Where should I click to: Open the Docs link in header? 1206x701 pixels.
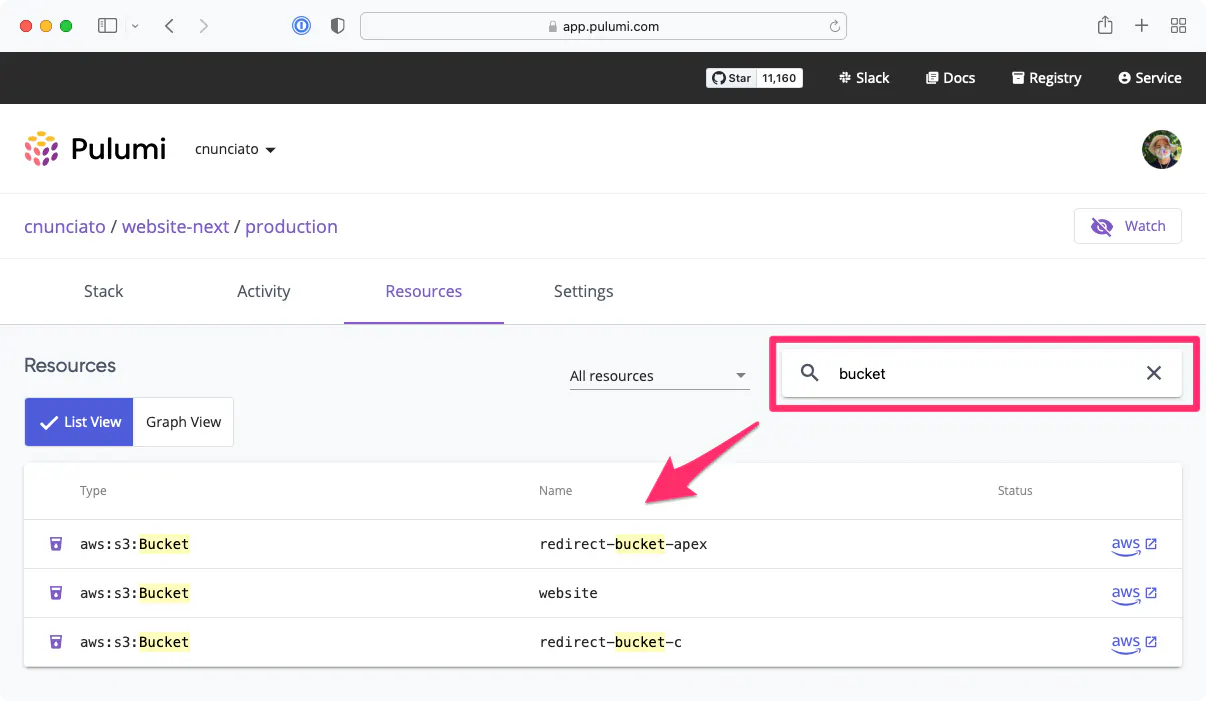(950, 78)
